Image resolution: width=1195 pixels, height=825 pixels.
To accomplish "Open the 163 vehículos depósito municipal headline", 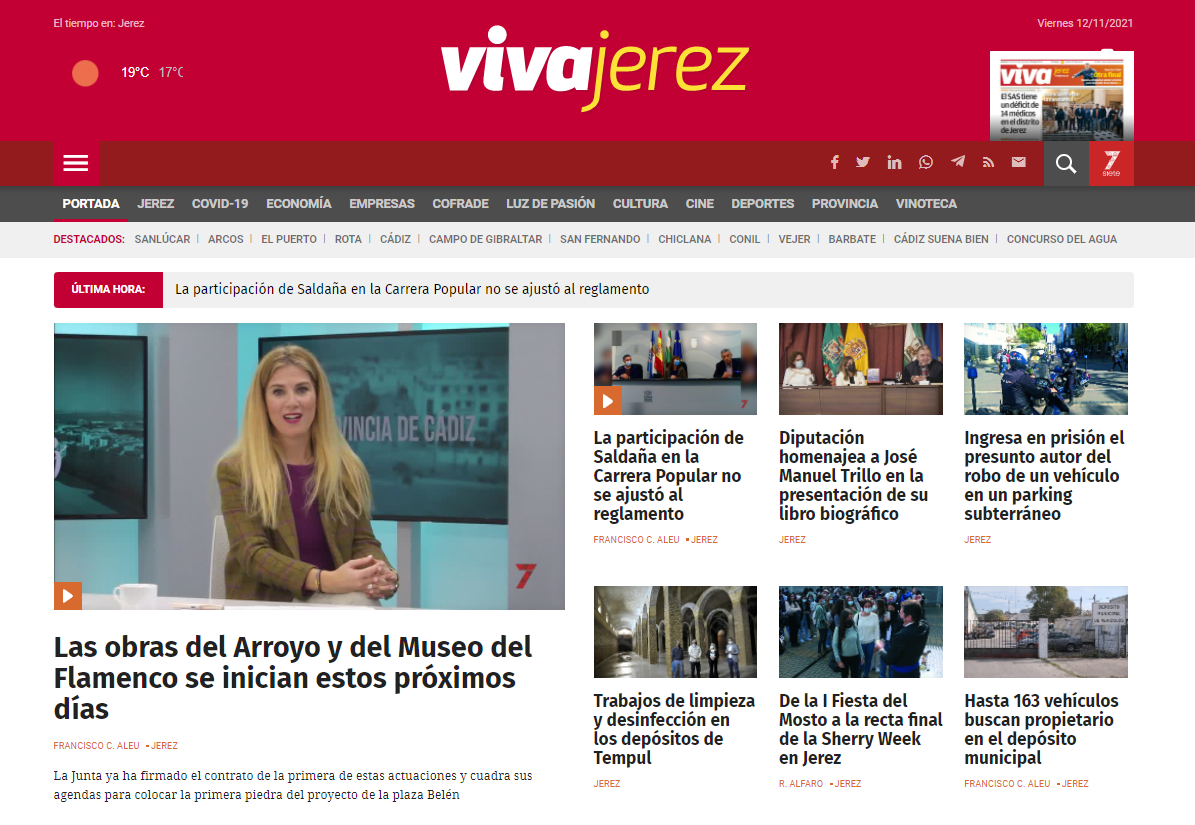I will click(1041, 729).
